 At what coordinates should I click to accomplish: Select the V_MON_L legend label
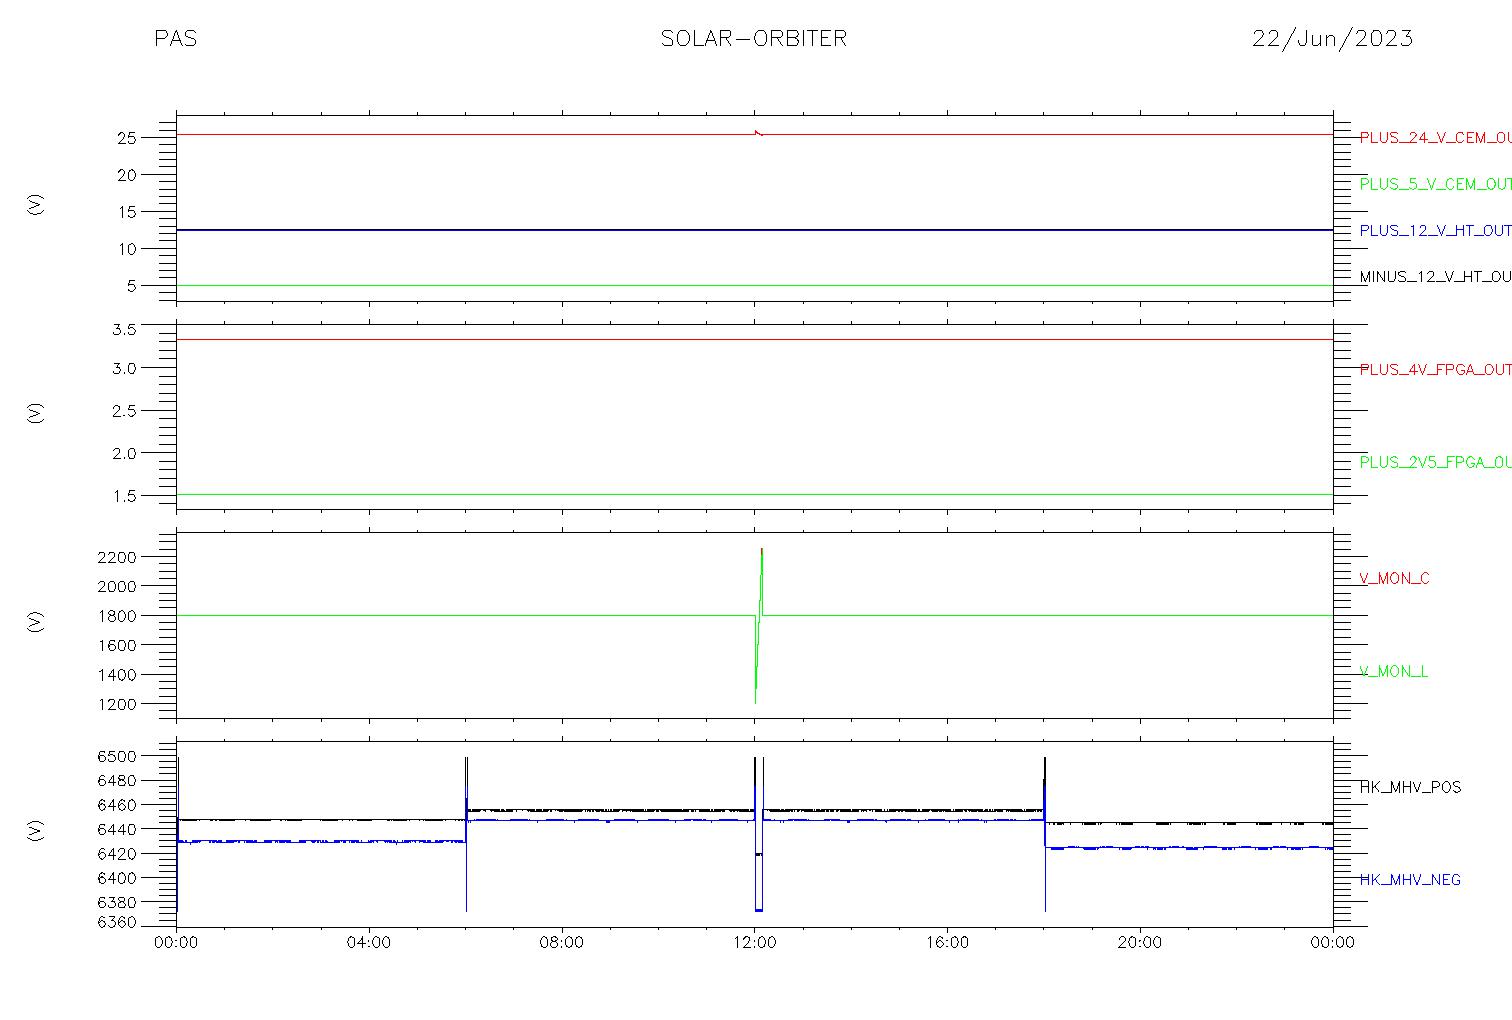coord(1393,672)
